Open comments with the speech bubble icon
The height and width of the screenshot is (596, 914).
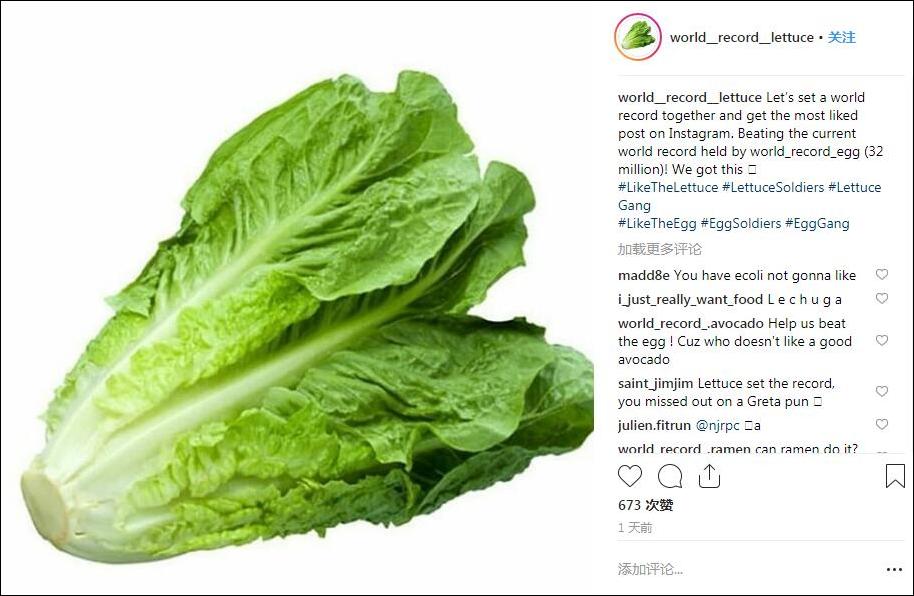tap(670, 476)
